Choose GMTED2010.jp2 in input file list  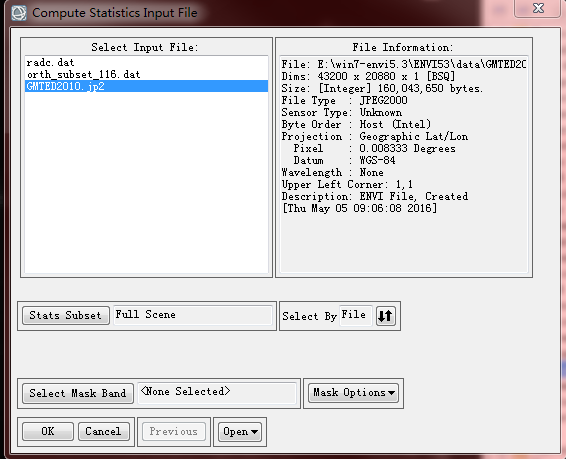click(146, 86)
